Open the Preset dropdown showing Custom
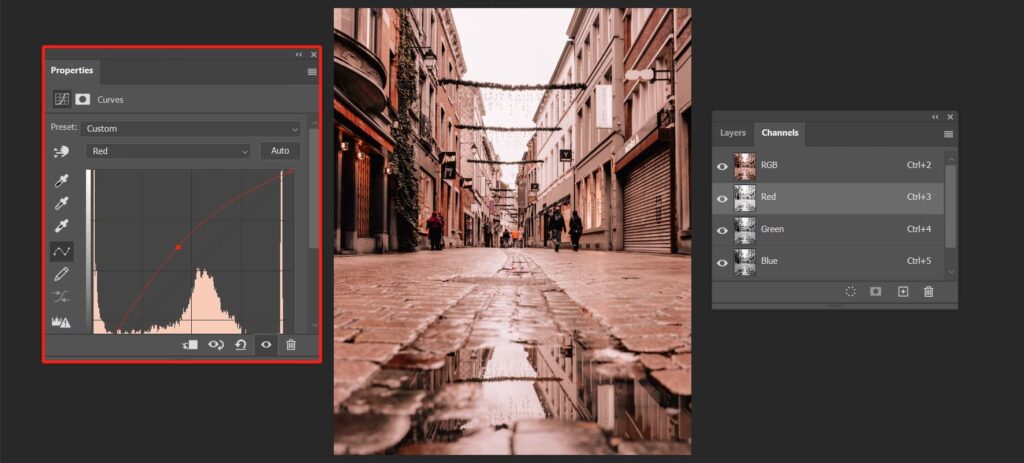The image size is (1024, 463). point(191,129)
